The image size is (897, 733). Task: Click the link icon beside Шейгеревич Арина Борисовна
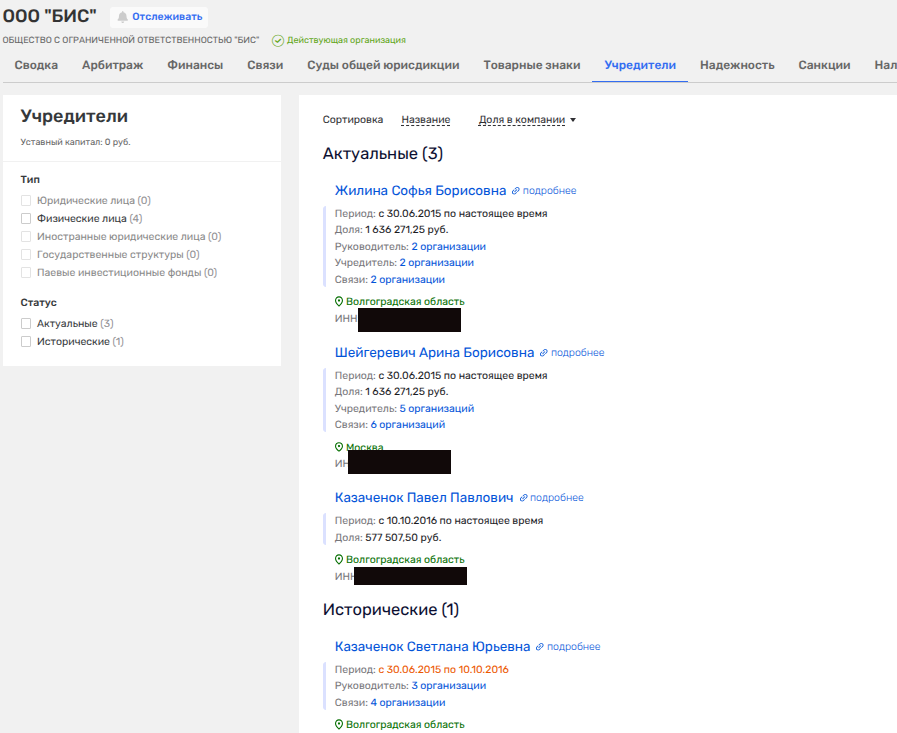(544, 353)
